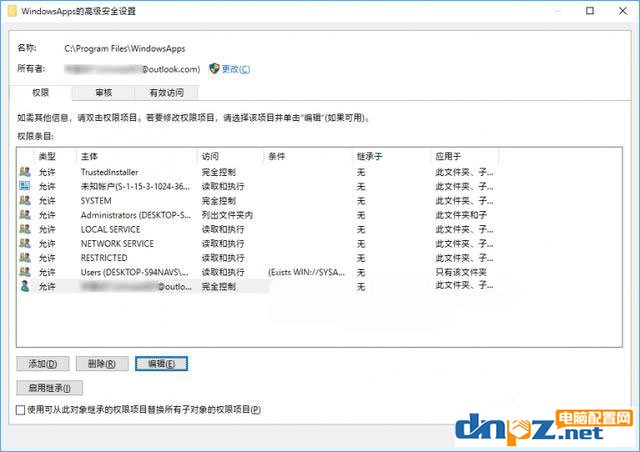Image resolution: width=640 pixels, height=452 pixels.
Task: Click the 更改(C) owner link
Action: click(x=236, y=69)
